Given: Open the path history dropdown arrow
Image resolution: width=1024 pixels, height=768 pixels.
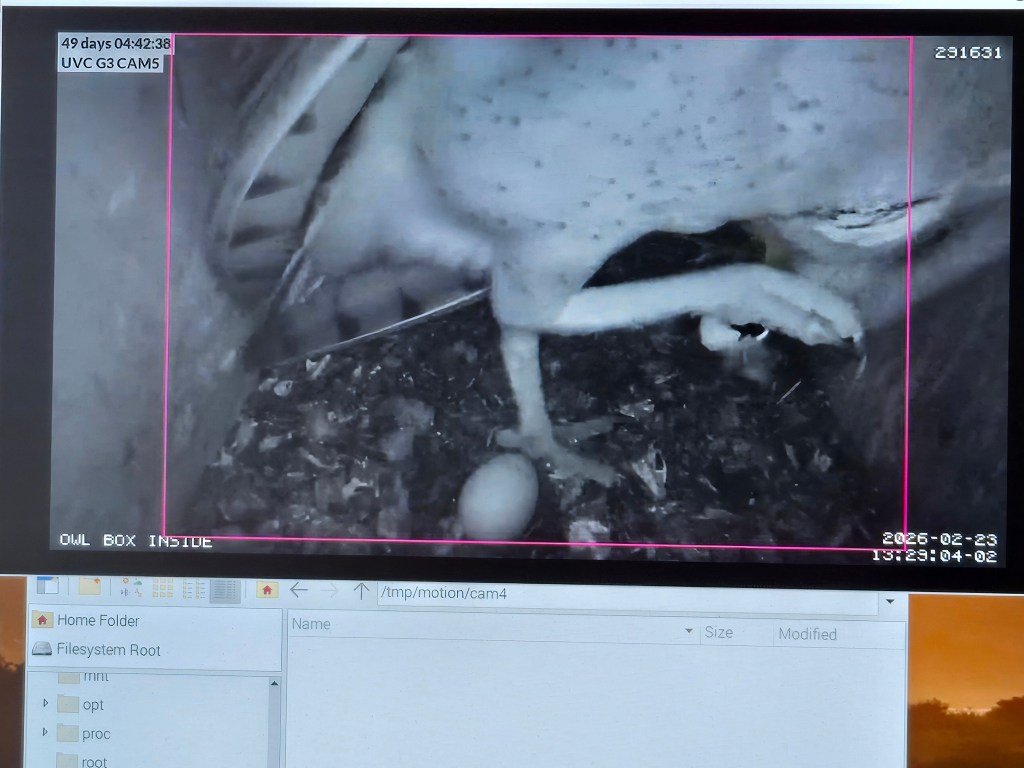Looking at the screenshot, I should (x=889, y=602).
